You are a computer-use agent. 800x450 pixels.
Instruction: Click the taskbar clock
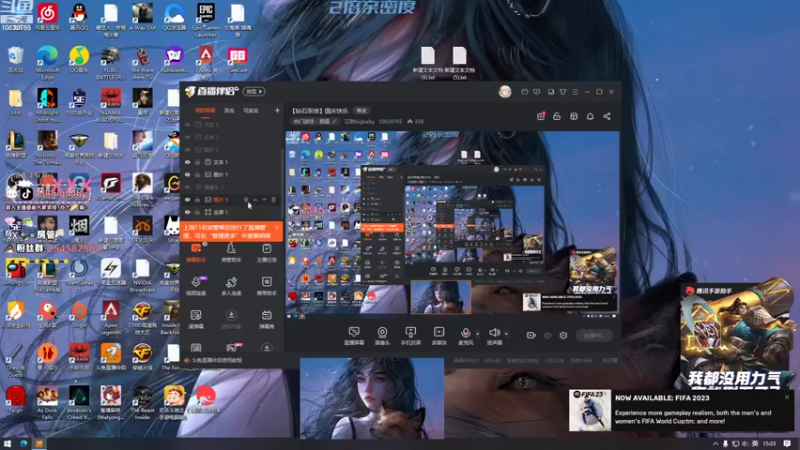[770, 444]
